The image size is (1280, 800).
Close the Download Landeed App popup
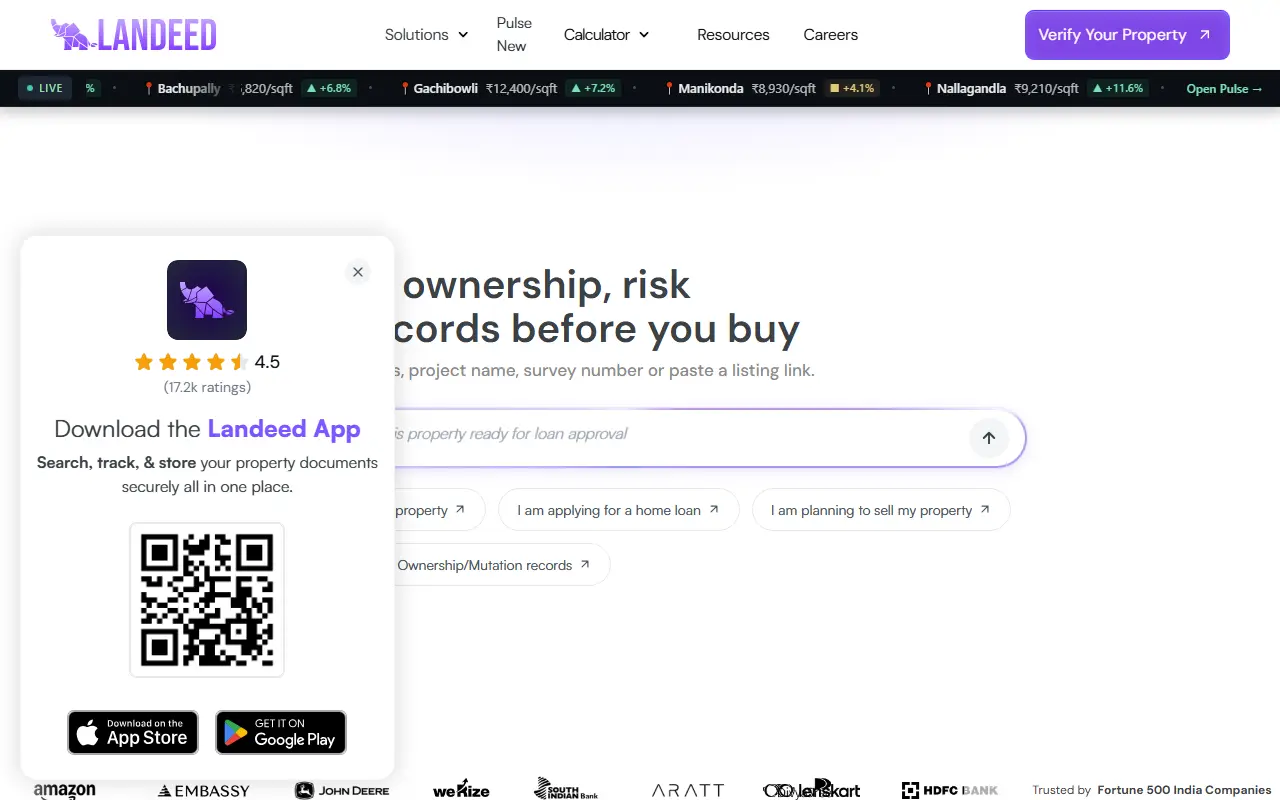[358, 272]
